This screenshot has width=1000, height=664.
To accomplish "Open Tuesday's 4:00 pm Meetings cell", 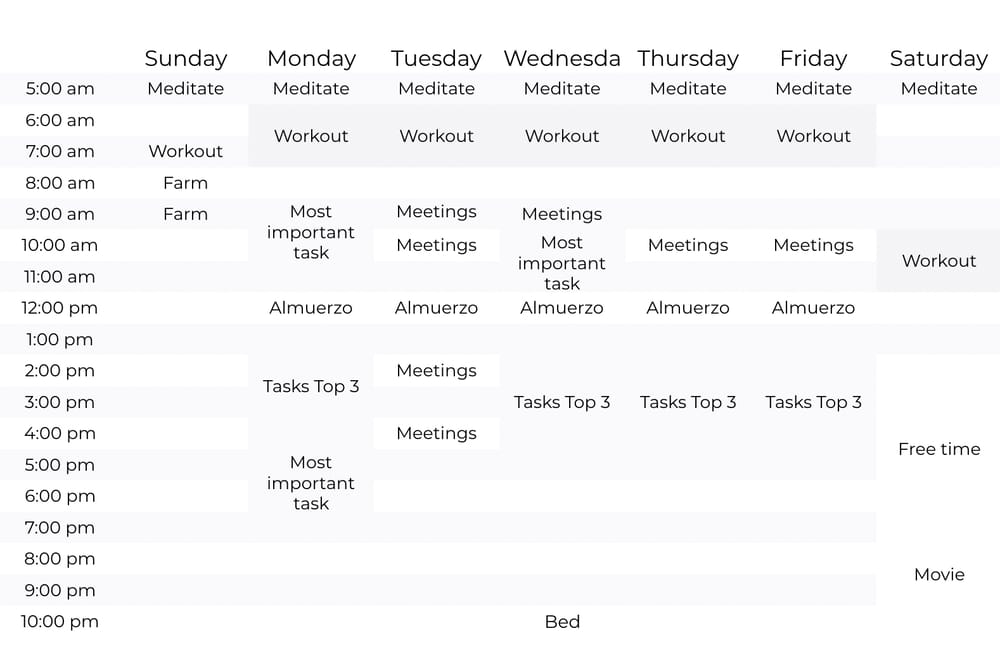I will point(436,434).
